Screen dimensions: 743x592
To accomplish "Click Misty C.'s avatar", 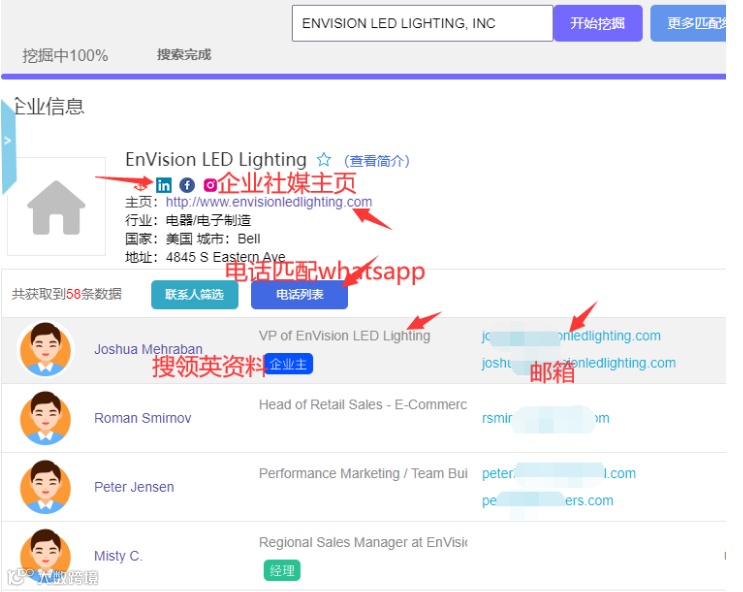I will point(45,556).
